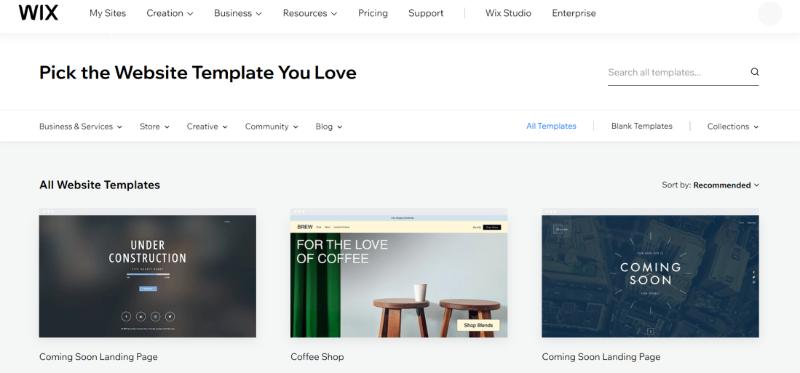800x373 pixels.
Task: Open the dark blue Coming Soon thumbnail
Action: (651, 273)
